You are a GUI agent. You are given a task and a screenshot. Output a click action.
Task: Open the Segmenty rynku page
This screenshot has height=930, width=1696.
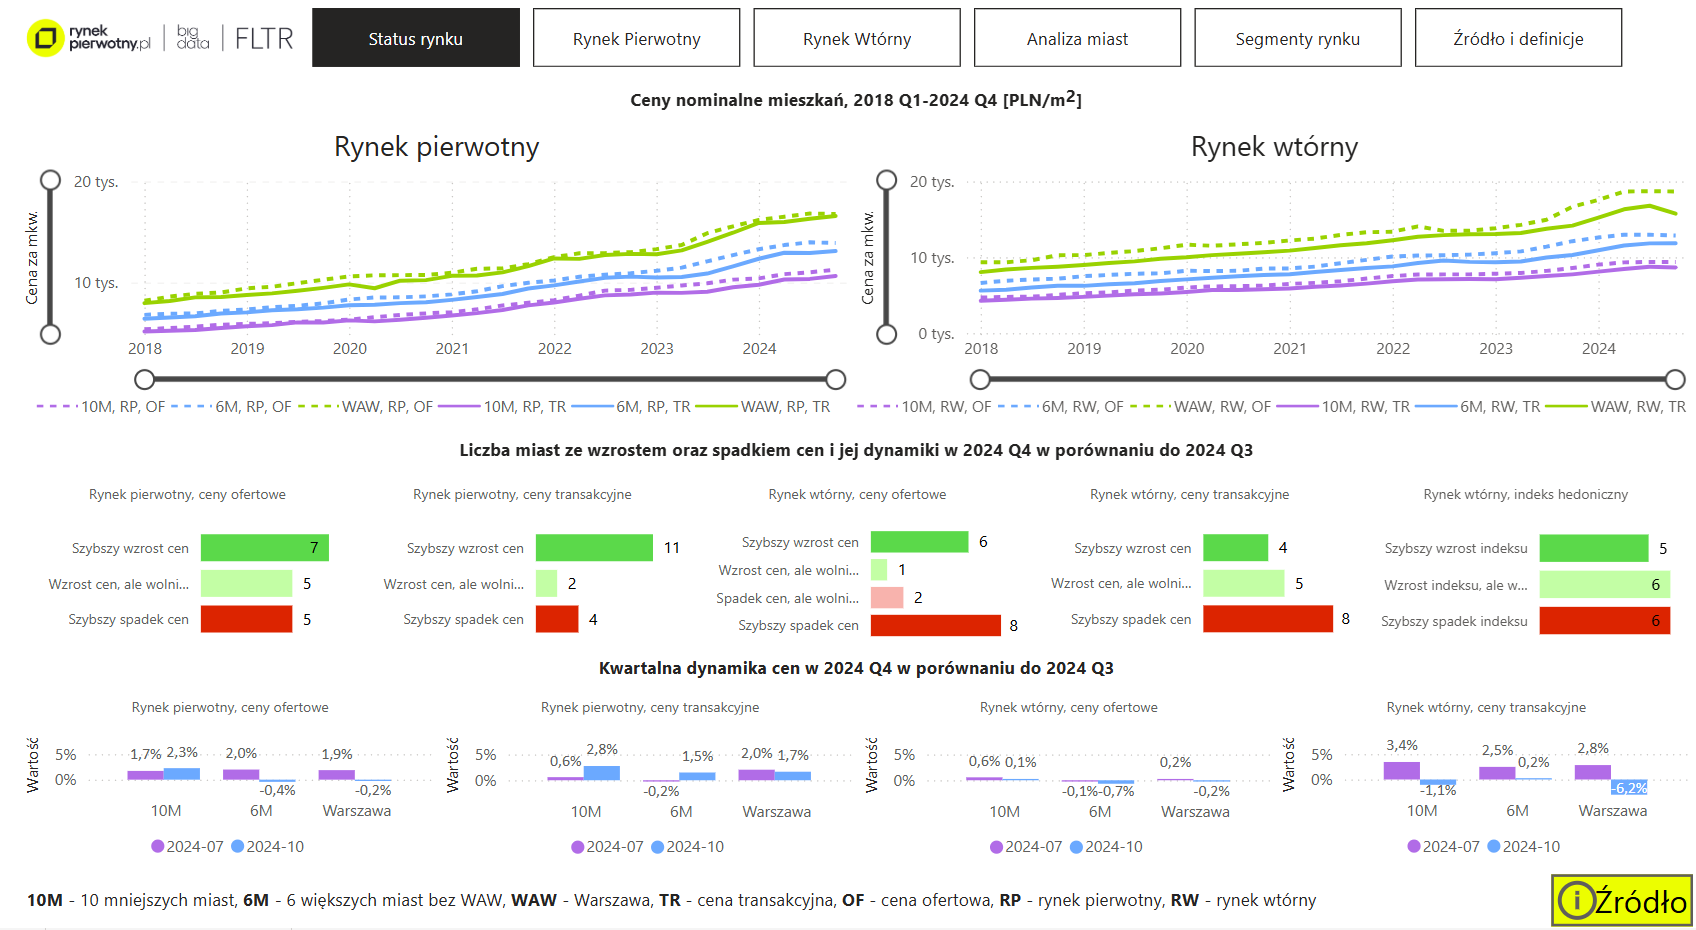1297,38
